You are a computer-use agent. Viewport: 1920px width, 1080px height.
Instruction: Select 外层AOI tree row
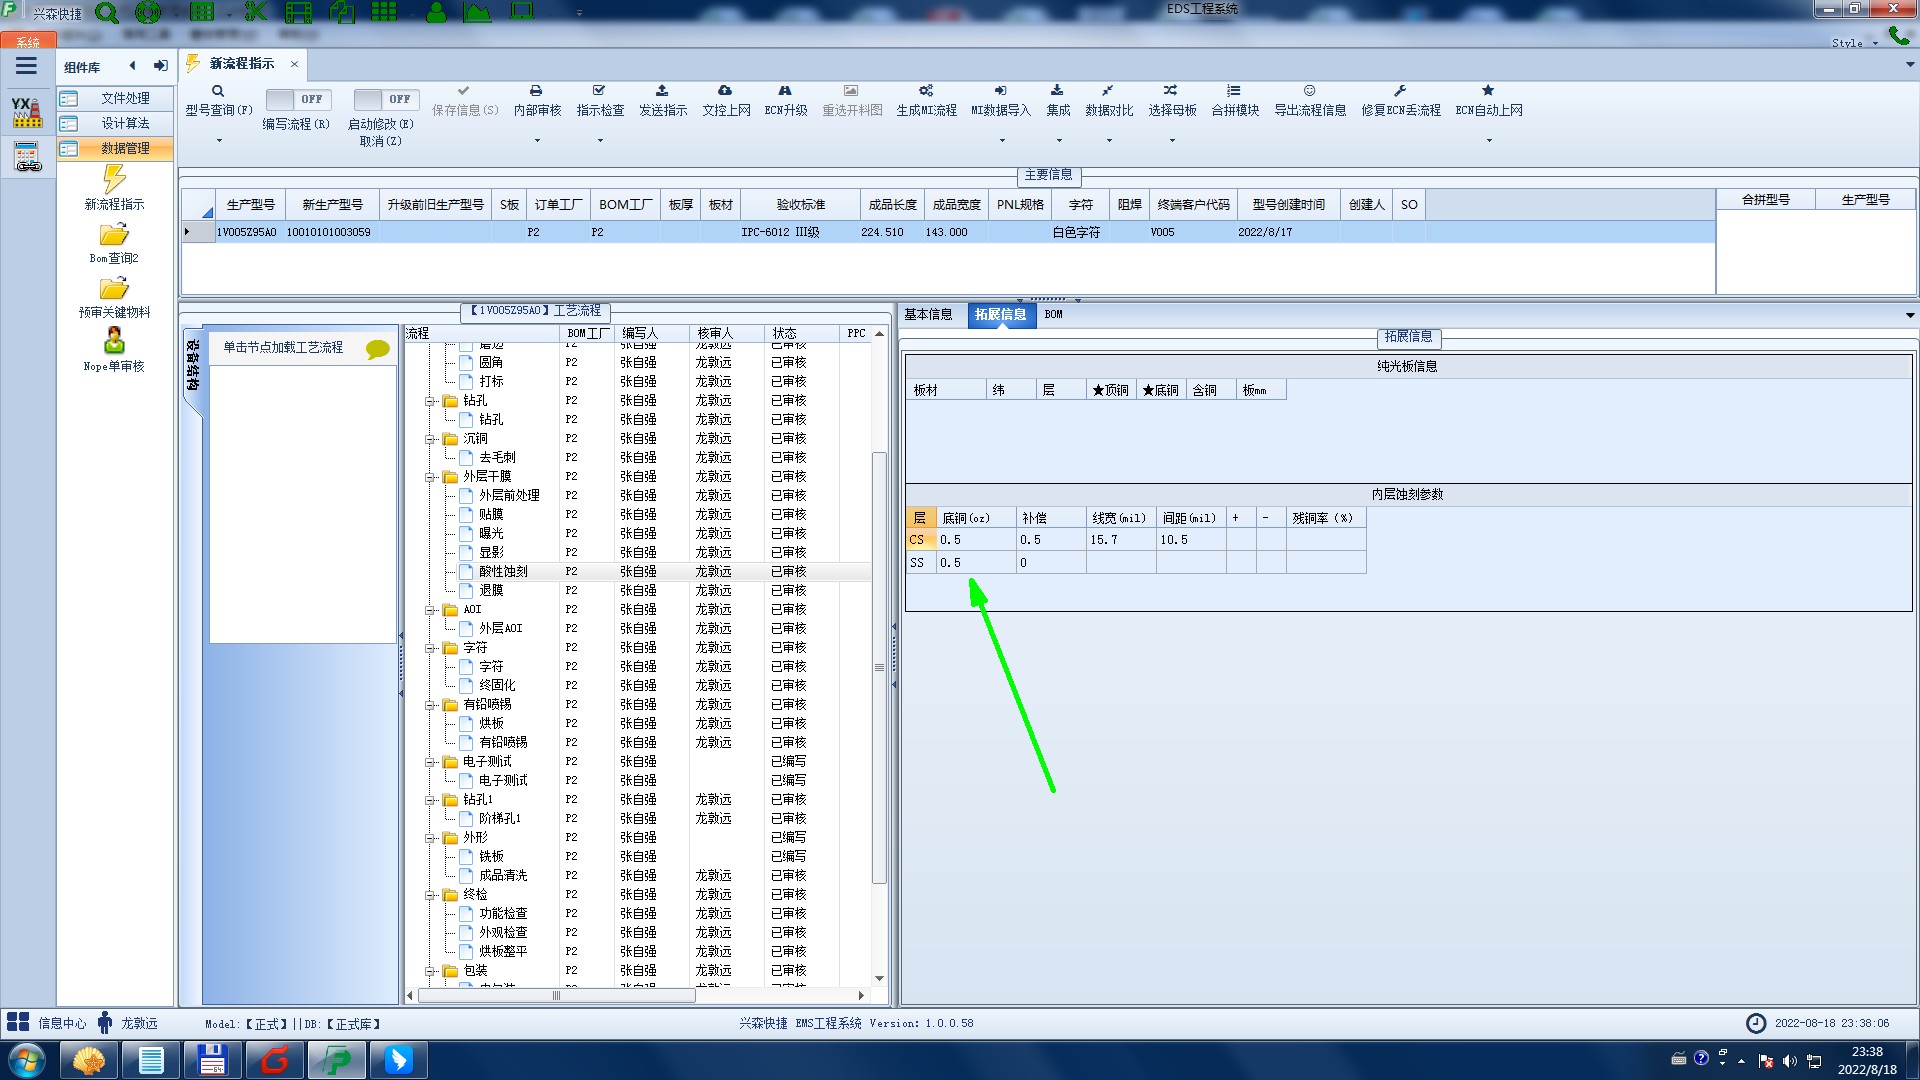pos(638,628)
